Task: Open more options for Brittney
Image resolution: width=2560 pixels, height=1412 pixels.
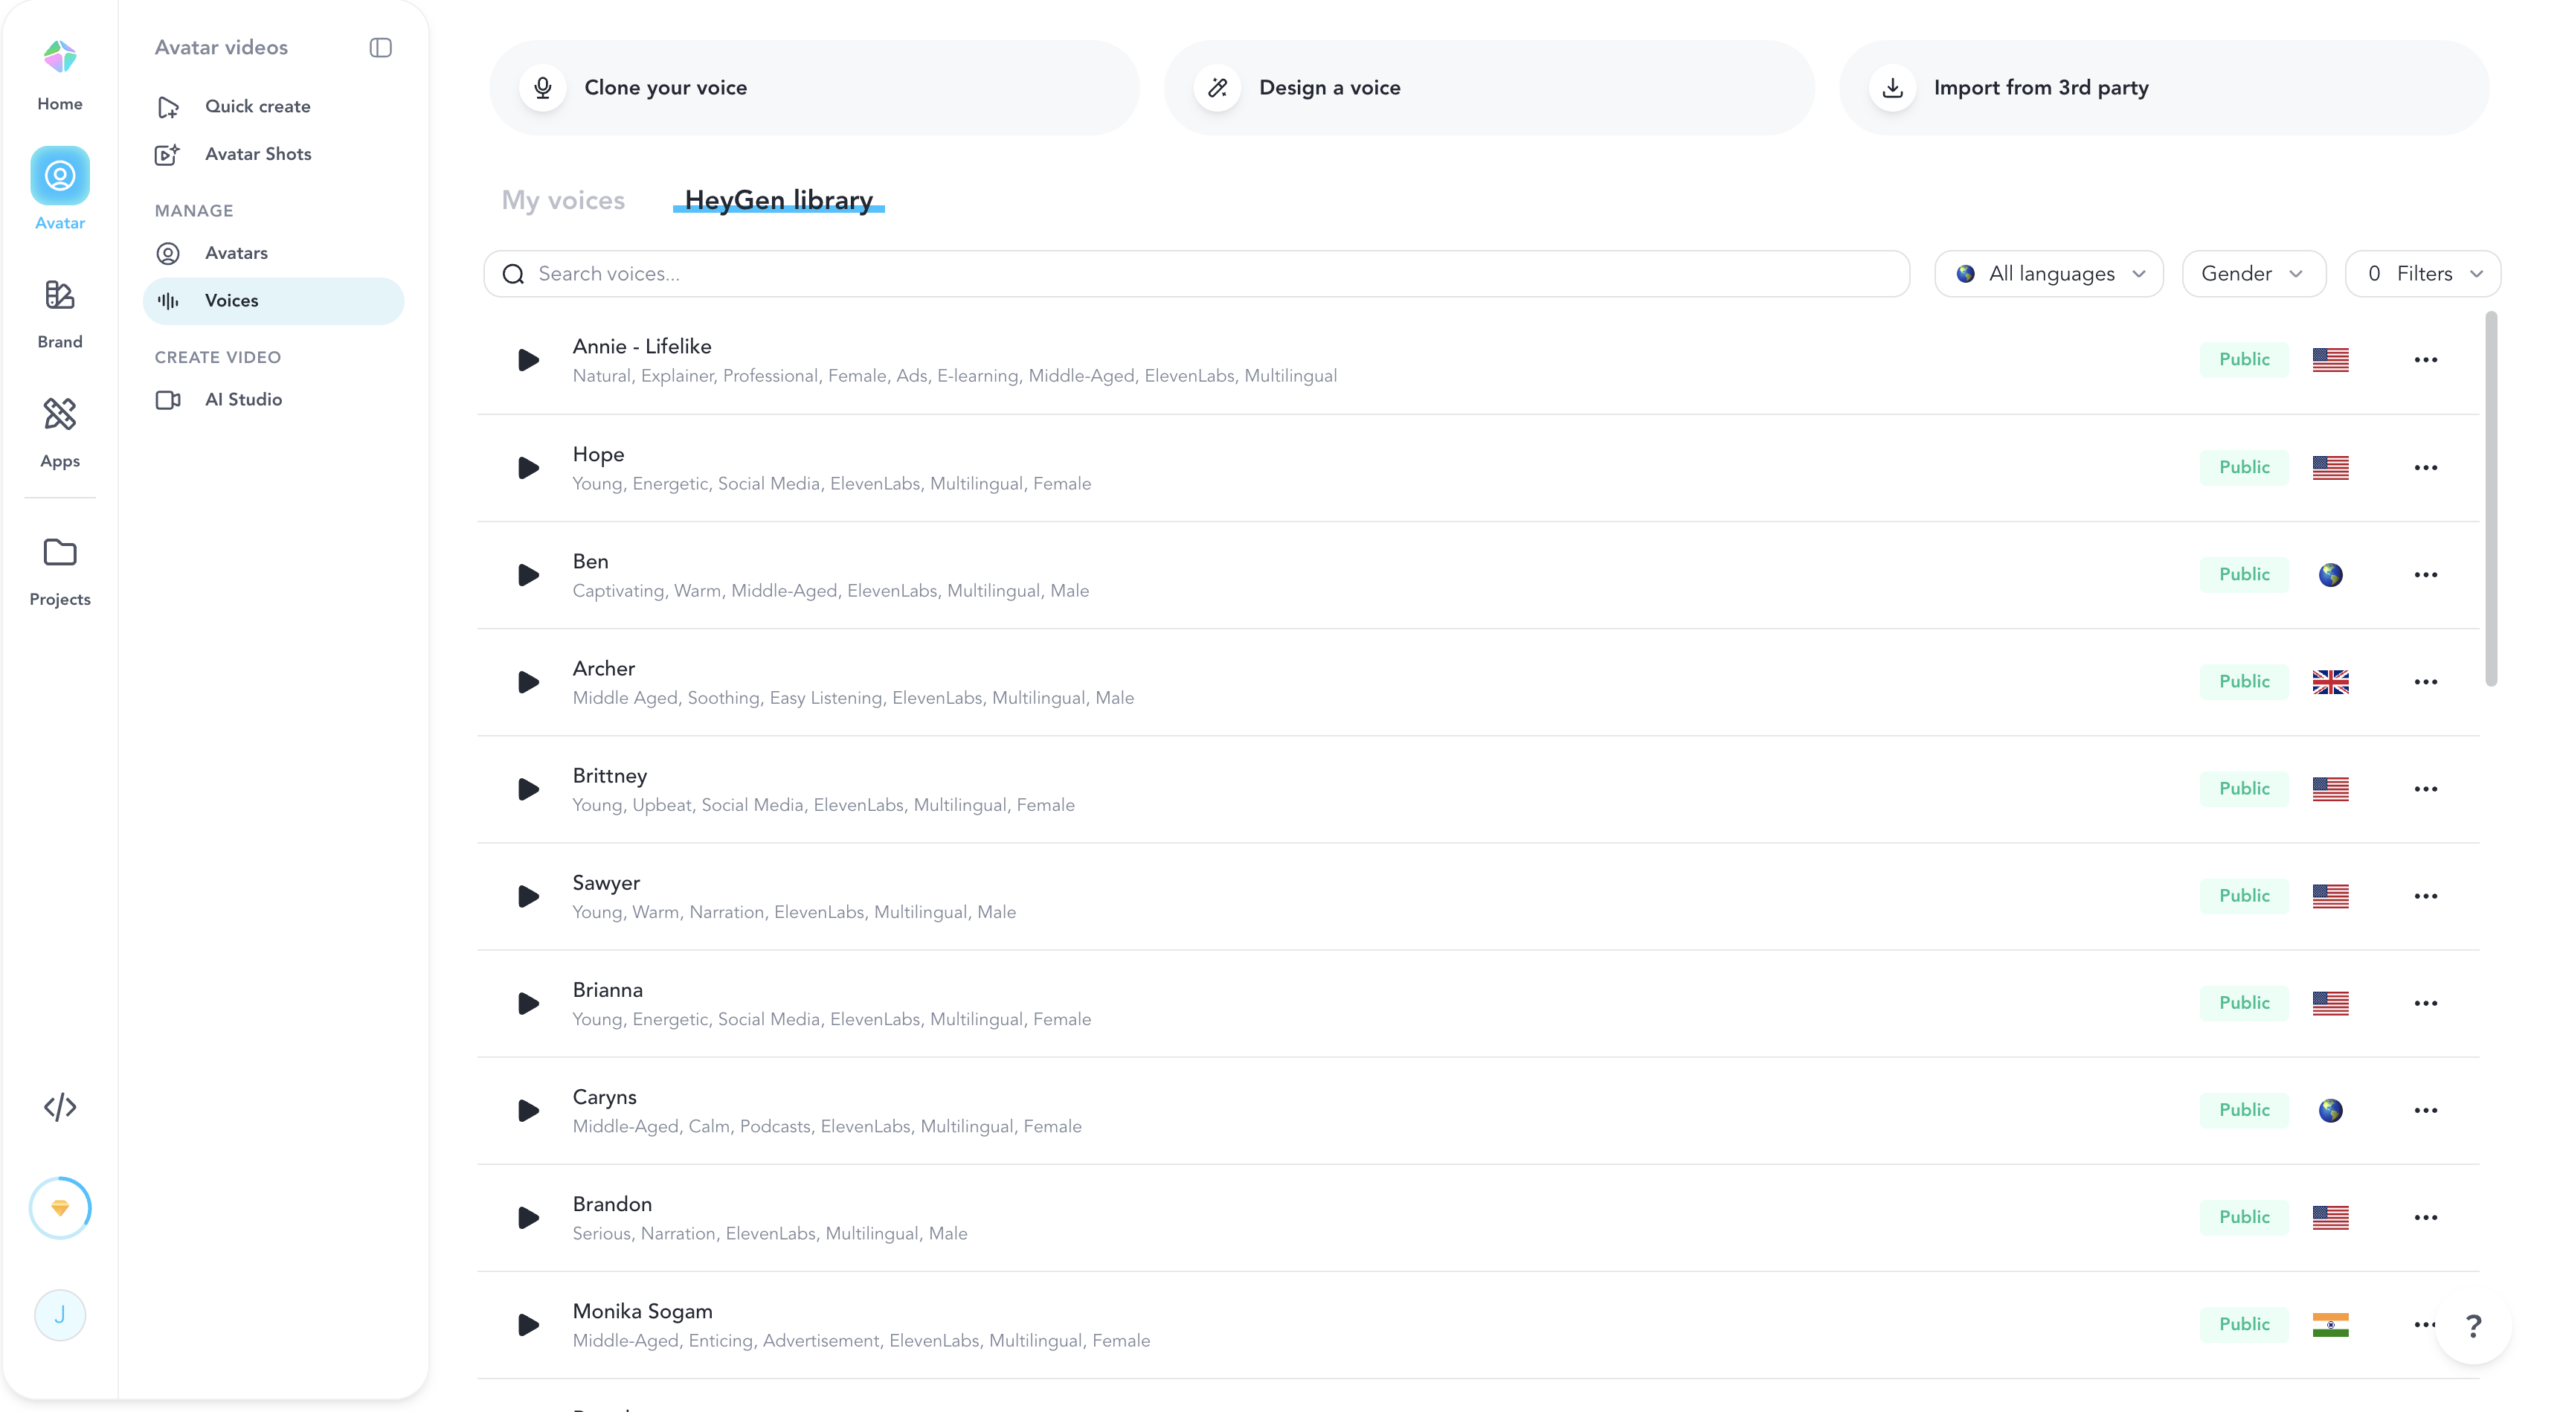Action: pyautogui.click(x=2425, y=789)
